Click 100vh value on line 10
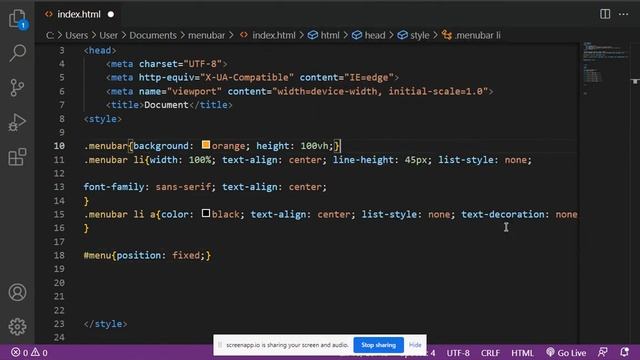 (x=314, y=146)
